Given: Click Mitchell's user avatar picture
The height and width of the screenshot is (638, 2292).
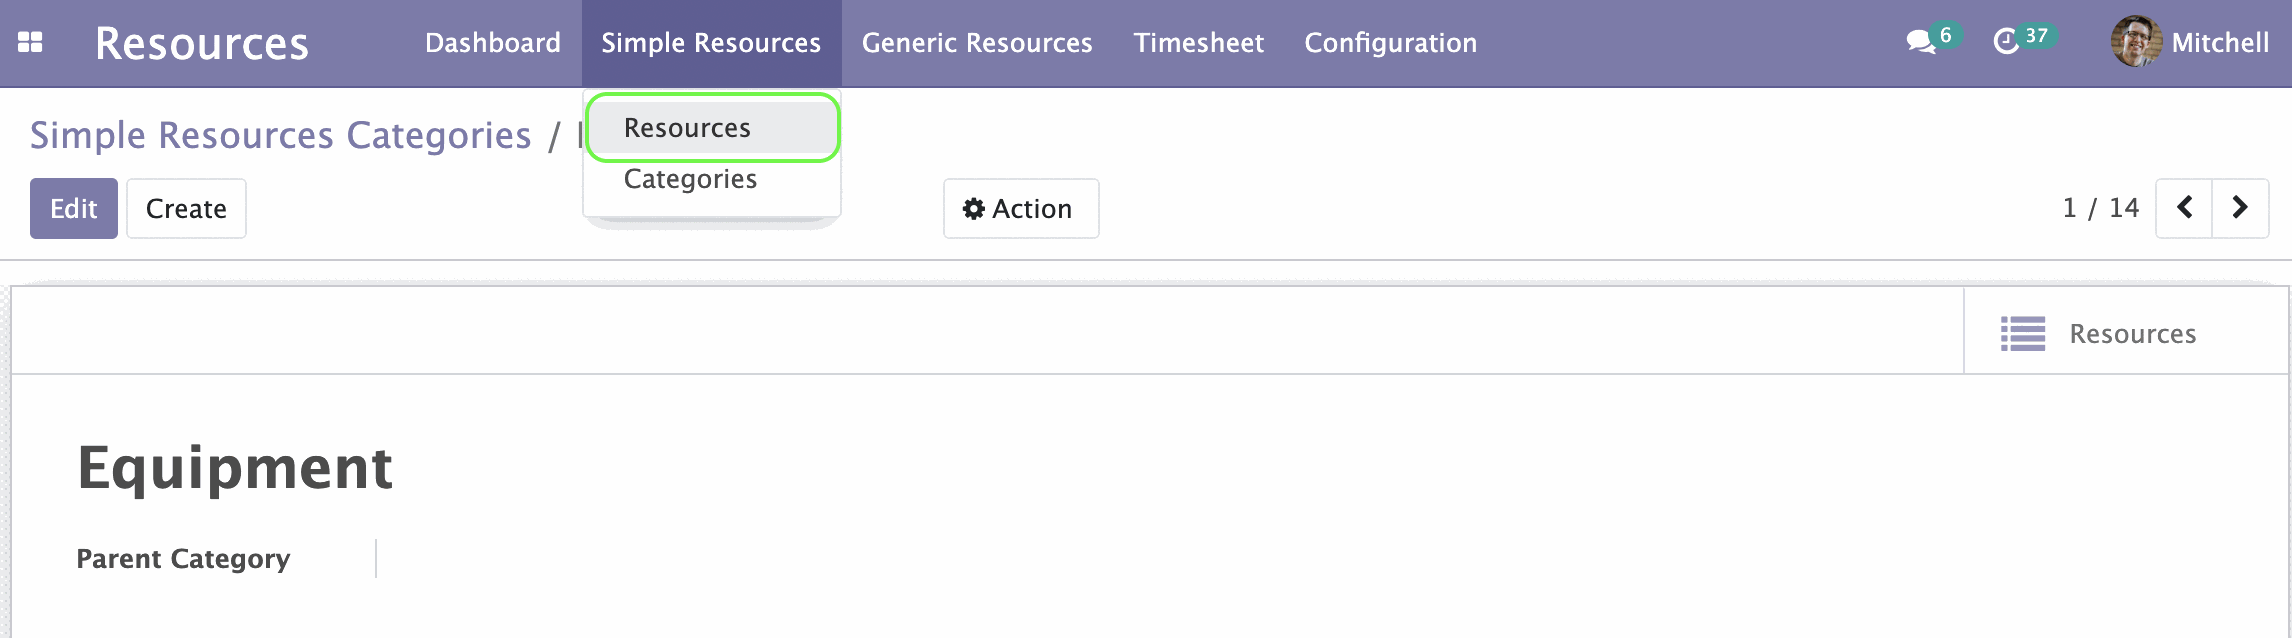Looking at the screenshot, I should point(2136,42).
